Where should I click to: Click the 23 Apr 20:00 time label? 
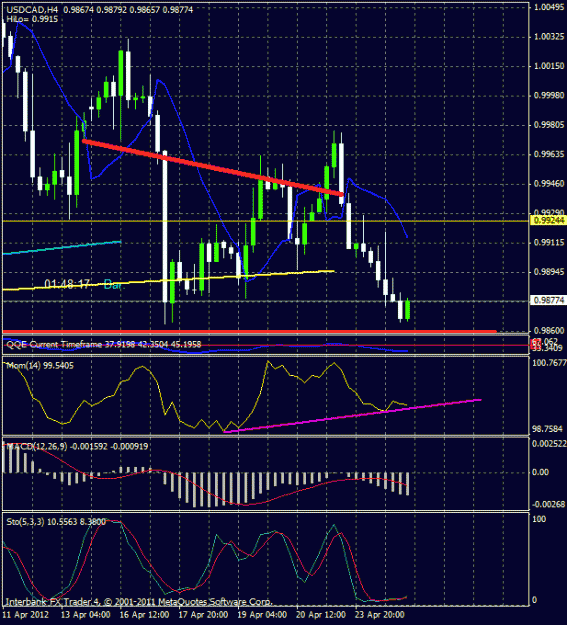point(380,614)
